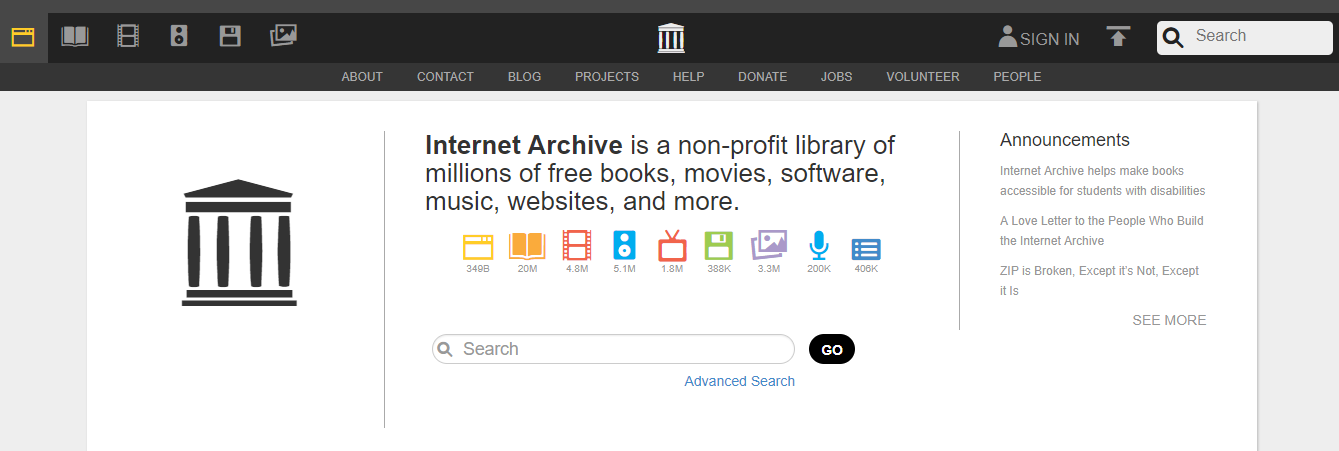This screenshot has height=451, width=1339.
Task: Click SIGN IN in the top bar
Action: pos(1039,39)
